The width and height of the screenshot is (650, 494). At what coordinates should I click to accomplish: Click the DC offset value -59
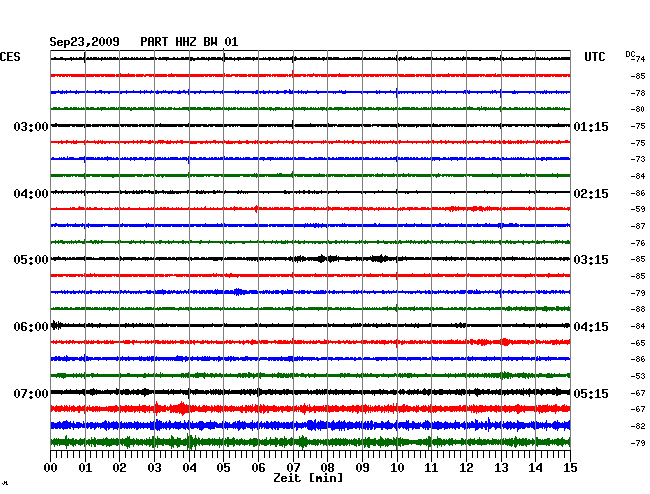tap(637, 209)
